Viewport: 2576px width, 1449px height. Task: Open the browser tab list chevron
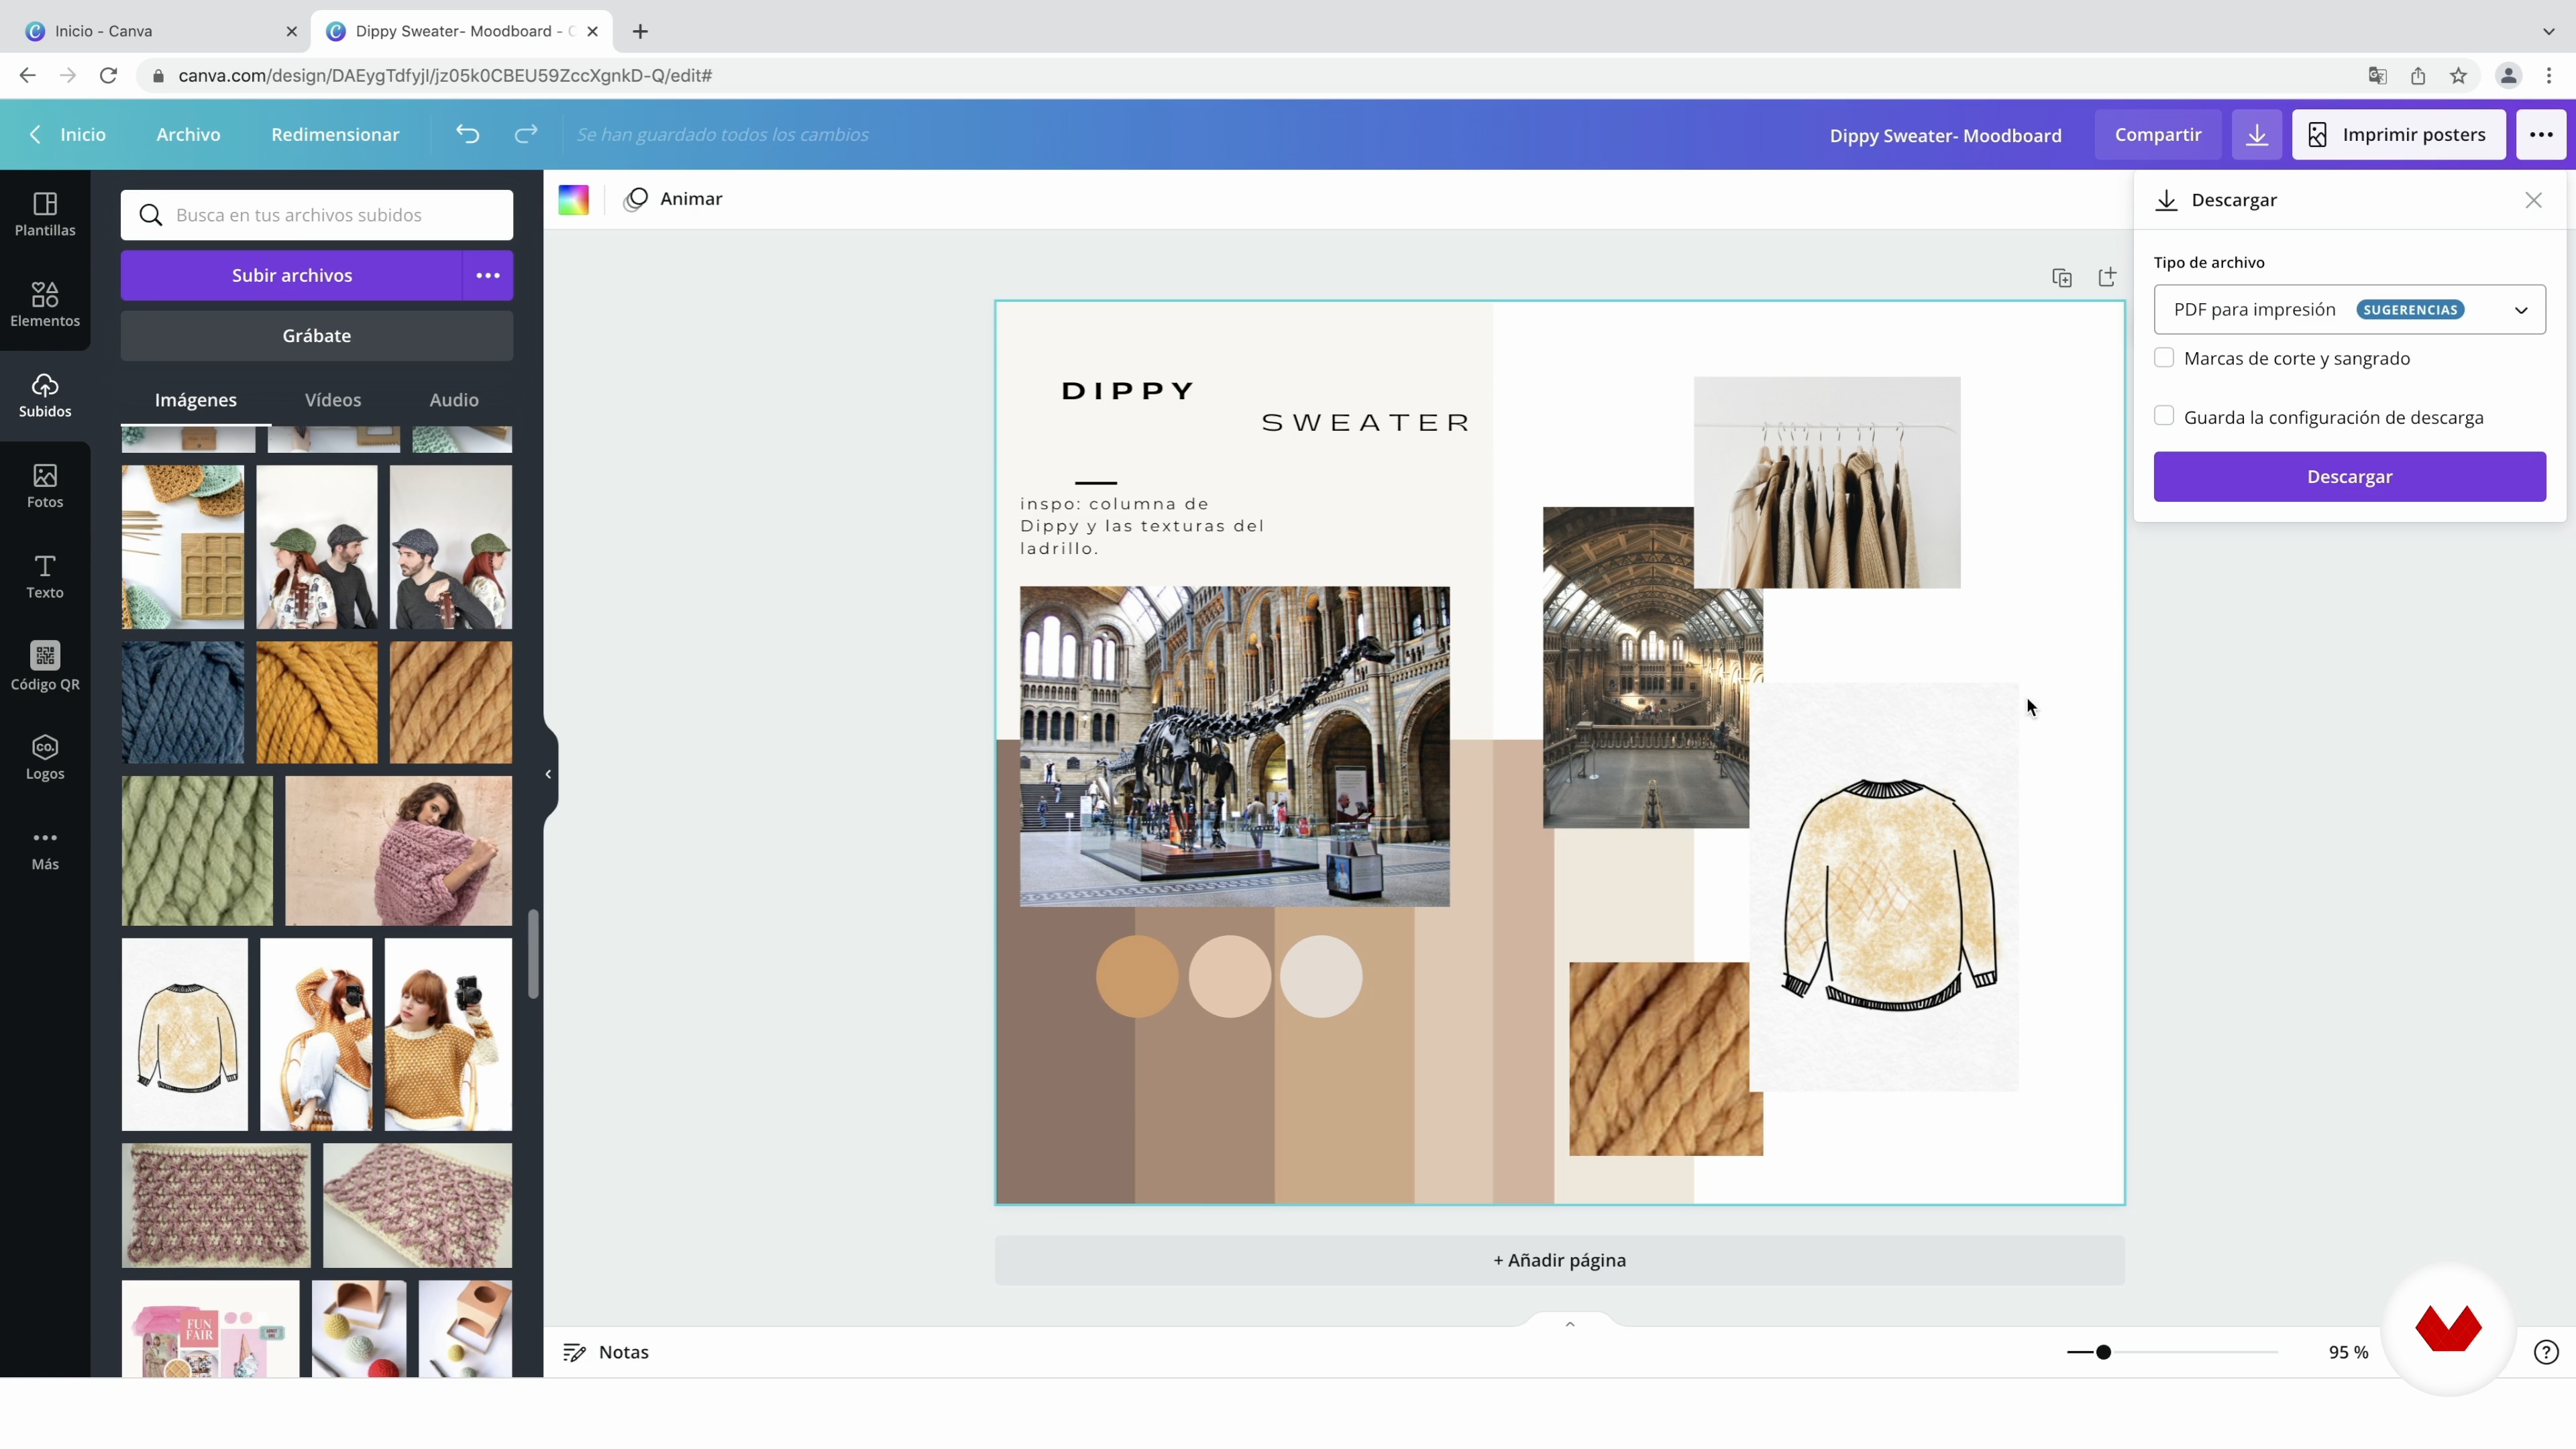pos(2548,31)
